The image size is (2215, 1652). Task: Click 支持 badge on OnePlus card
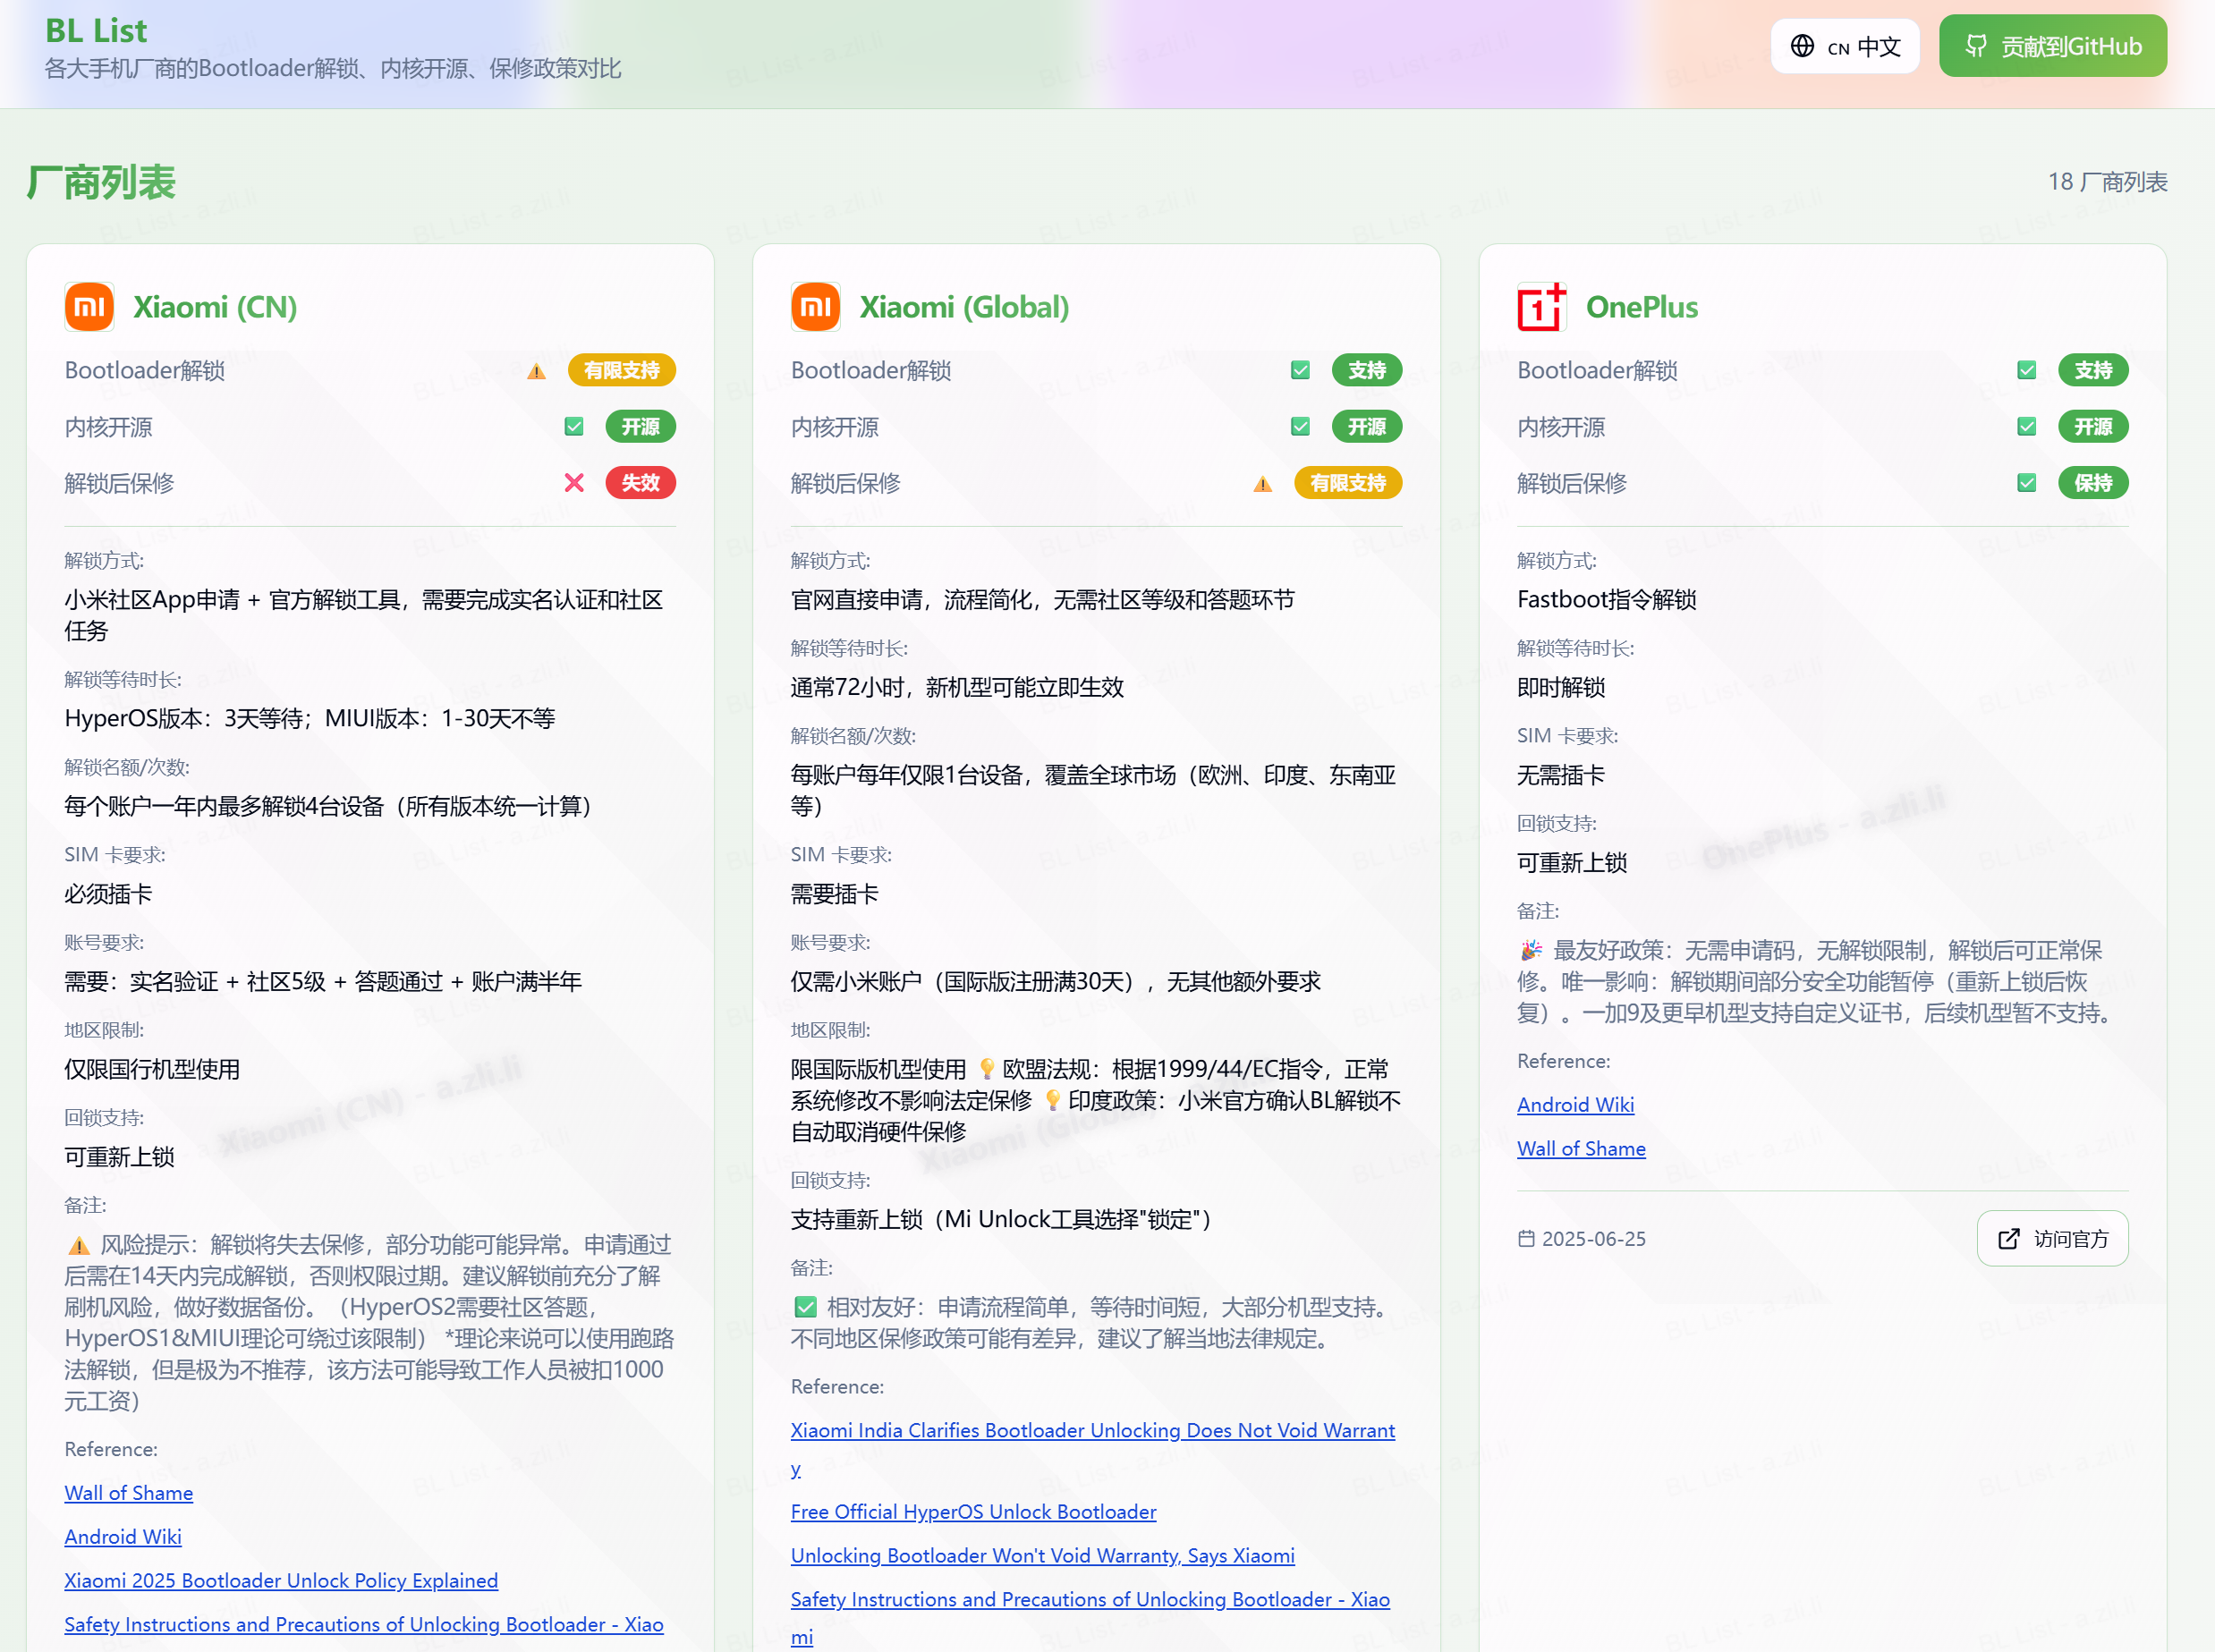pos(2094,371)
